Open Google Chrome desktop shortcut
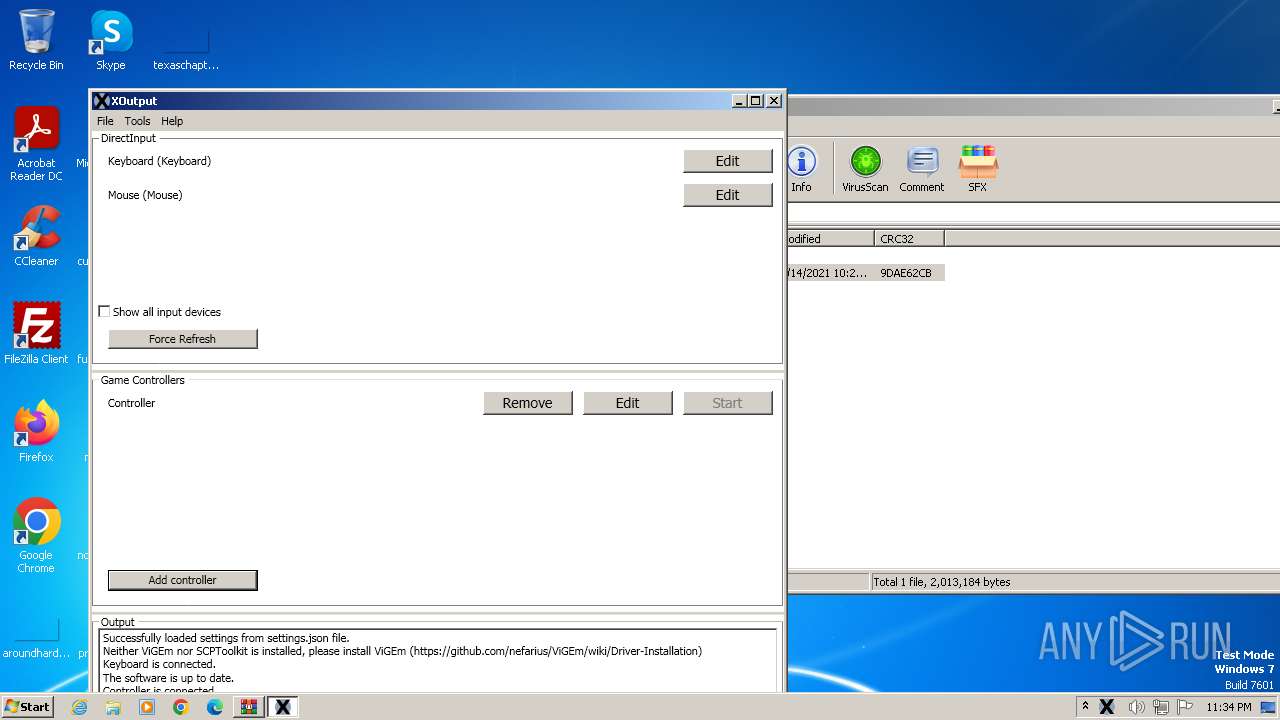Image resolution: width=1280 pixels, height=720 pixels. click(x=36, y=536)
